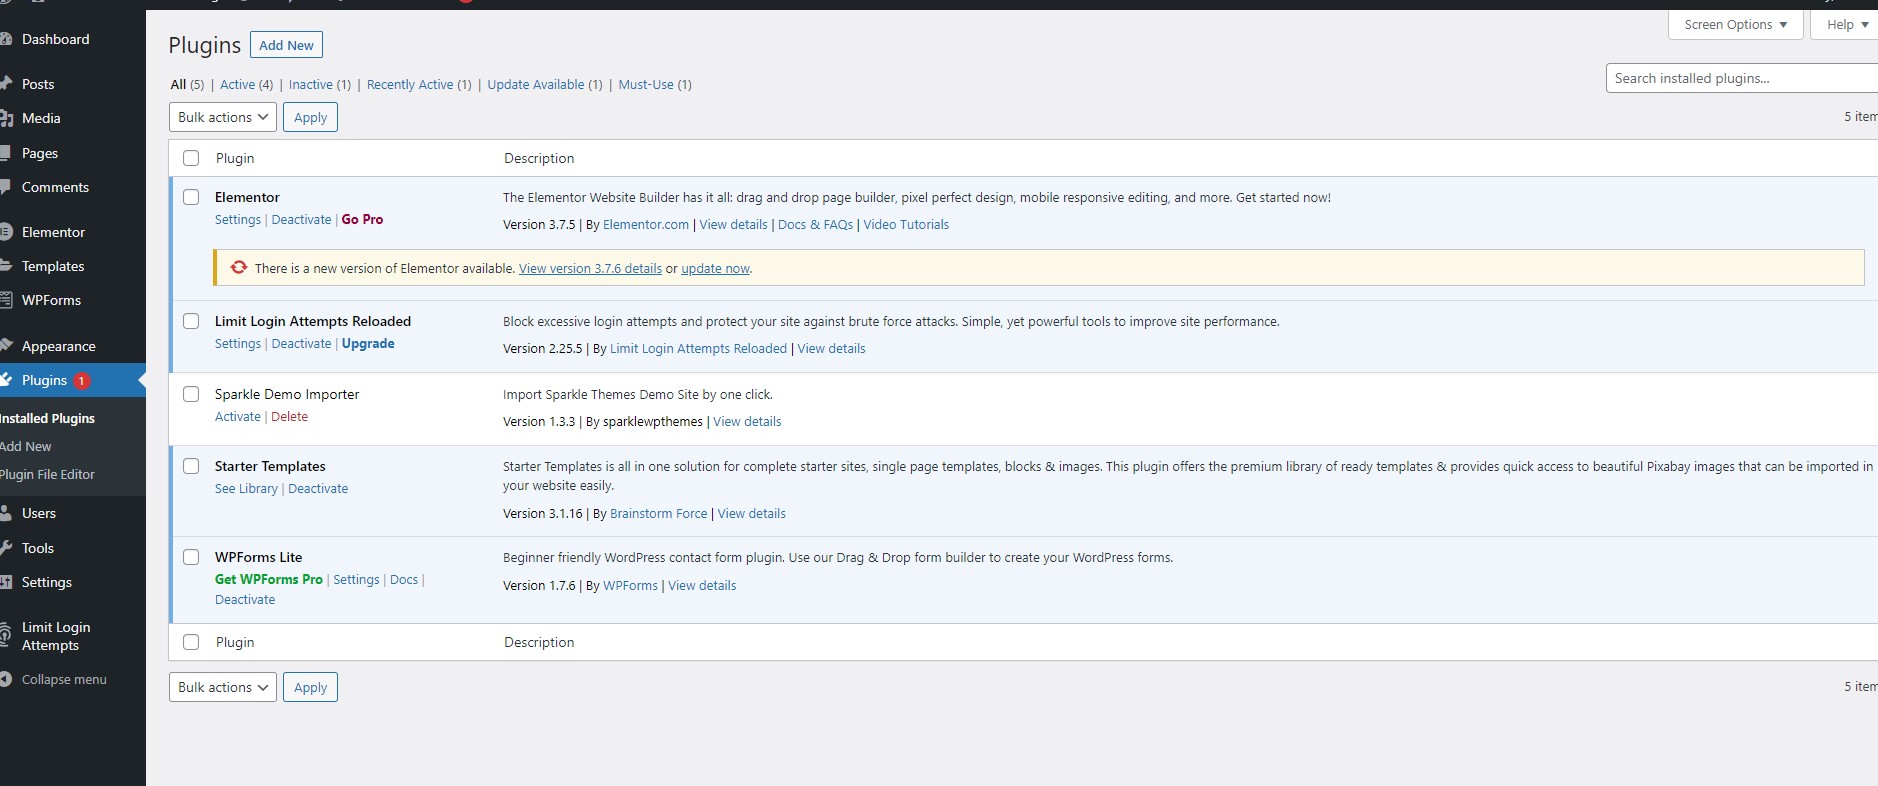Activate Sparkle Demo Importer
This screenshot has width=1878, height=786.
click(238, 417)
